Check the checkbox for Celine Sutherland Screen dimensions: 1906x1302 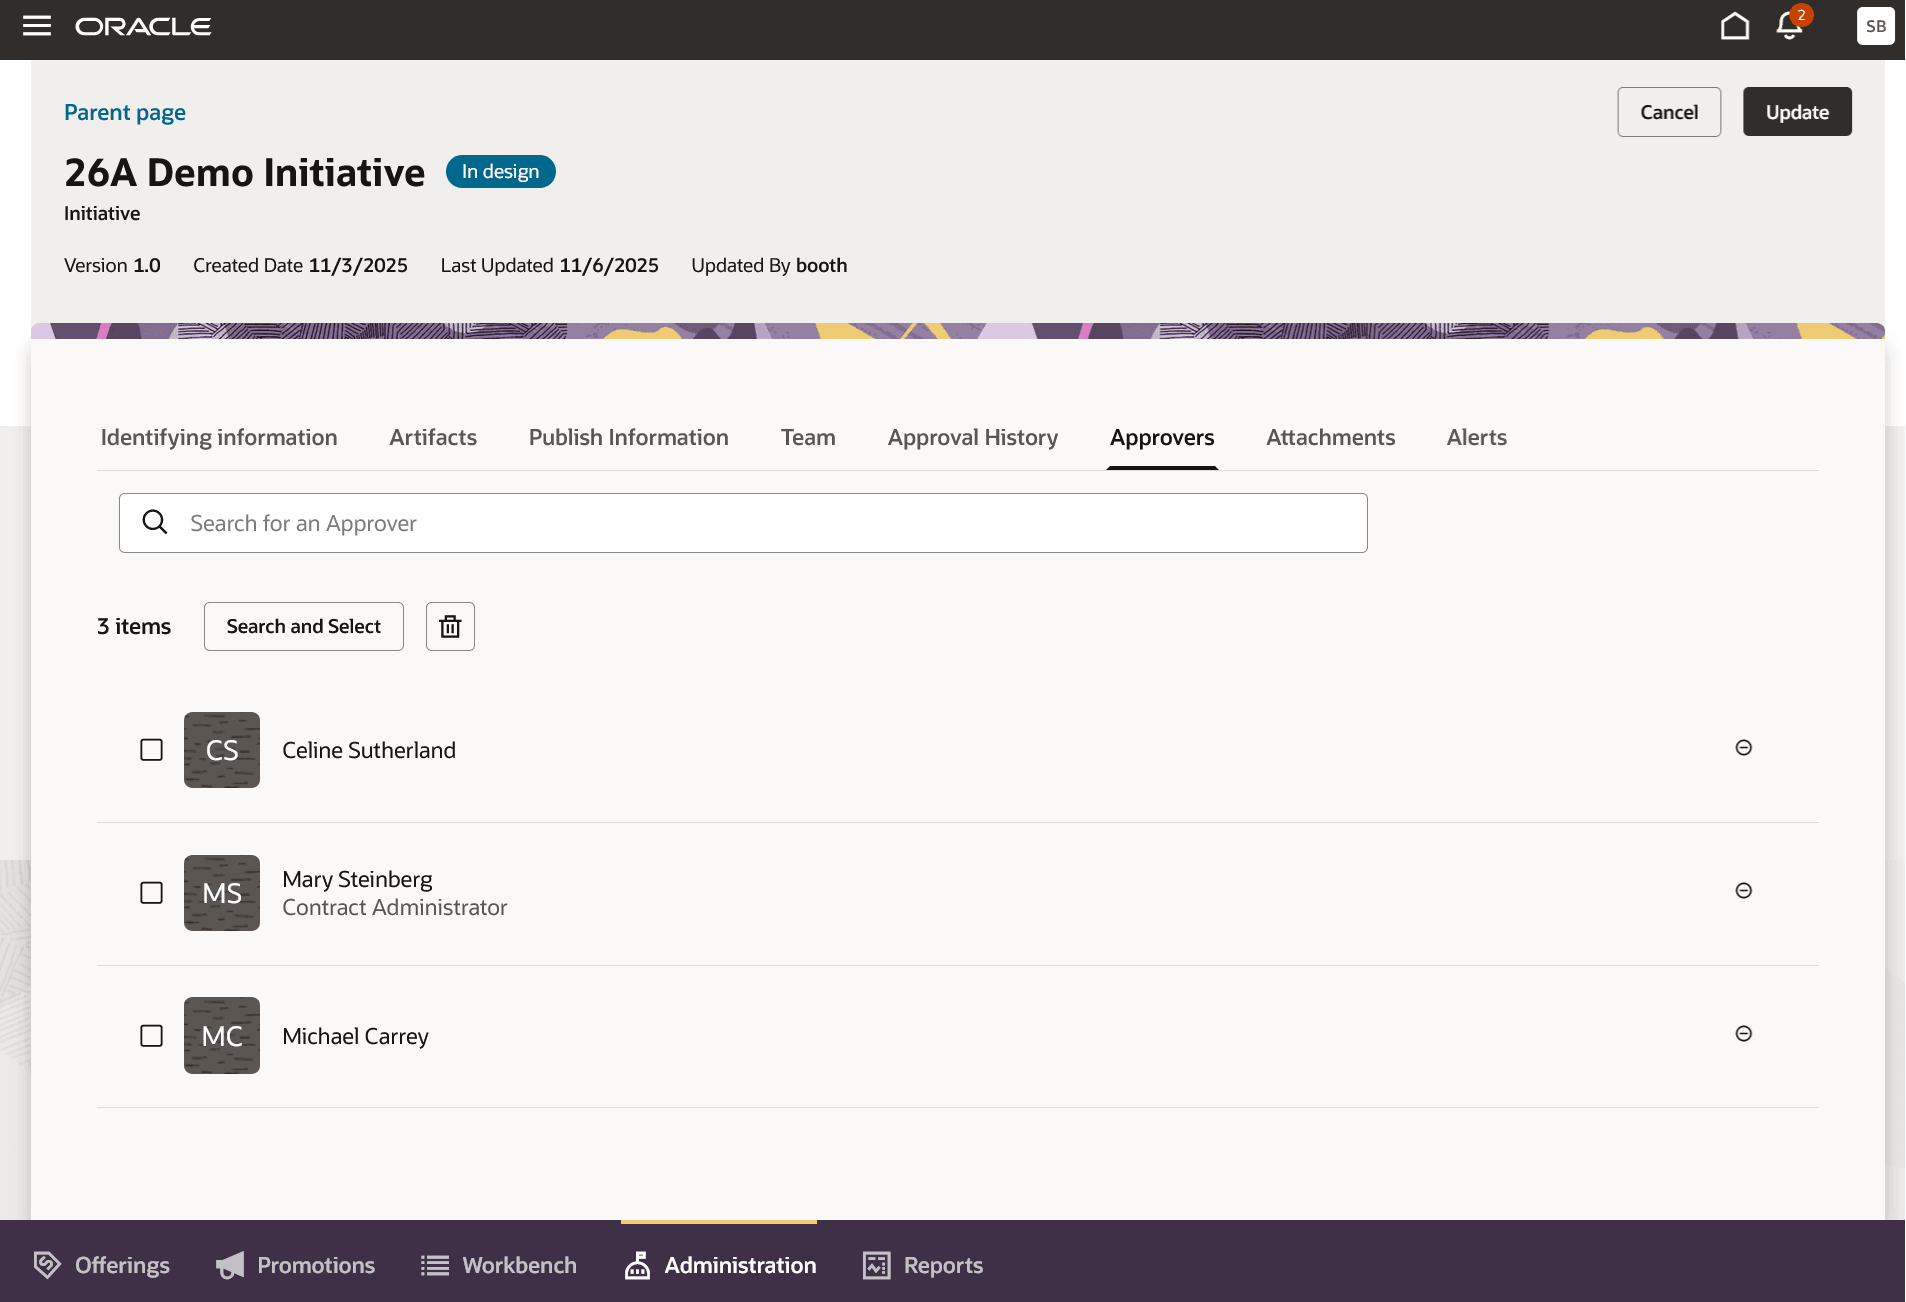pos(151,750)
